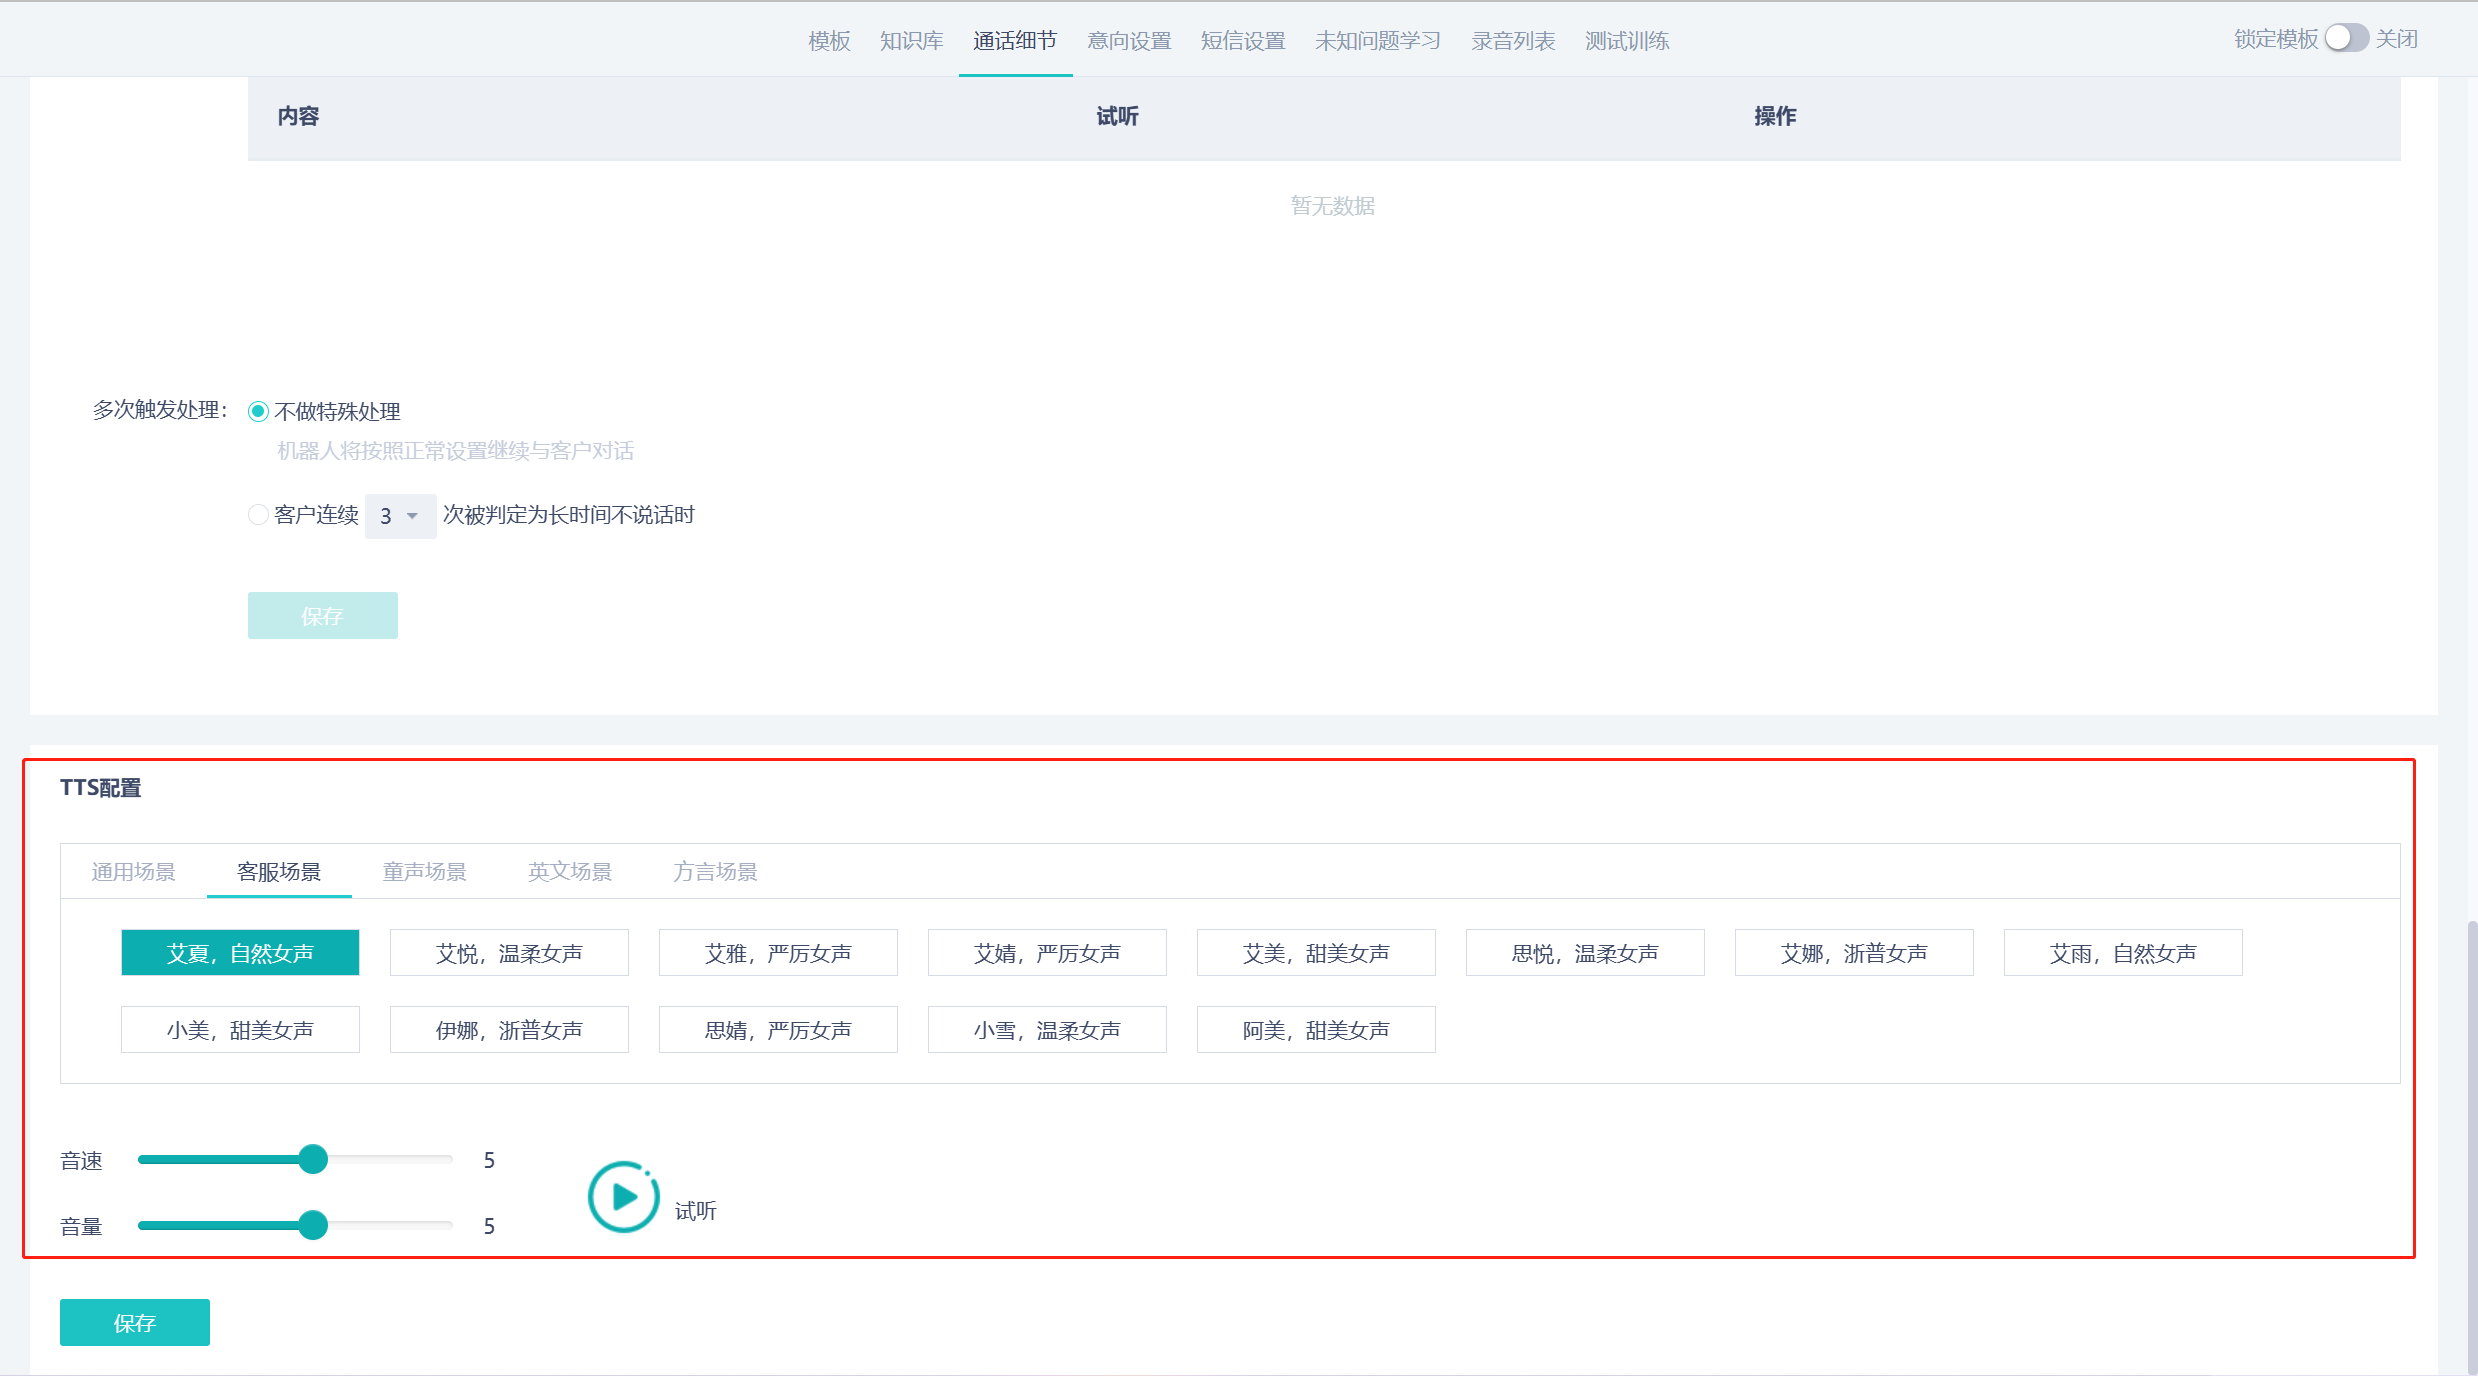This screenshot has height=1376, width=2478.
Task: Select voice 艾婧，严厉女声
Action: (x=1047, y=952)
